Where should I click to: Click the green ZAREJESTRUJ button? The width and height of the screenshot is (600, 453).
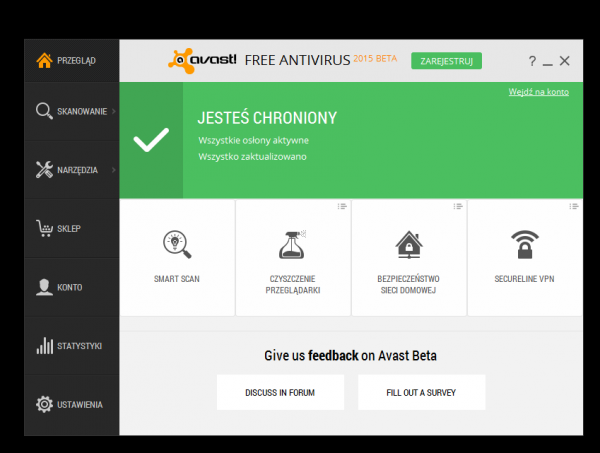click(447, 61)
